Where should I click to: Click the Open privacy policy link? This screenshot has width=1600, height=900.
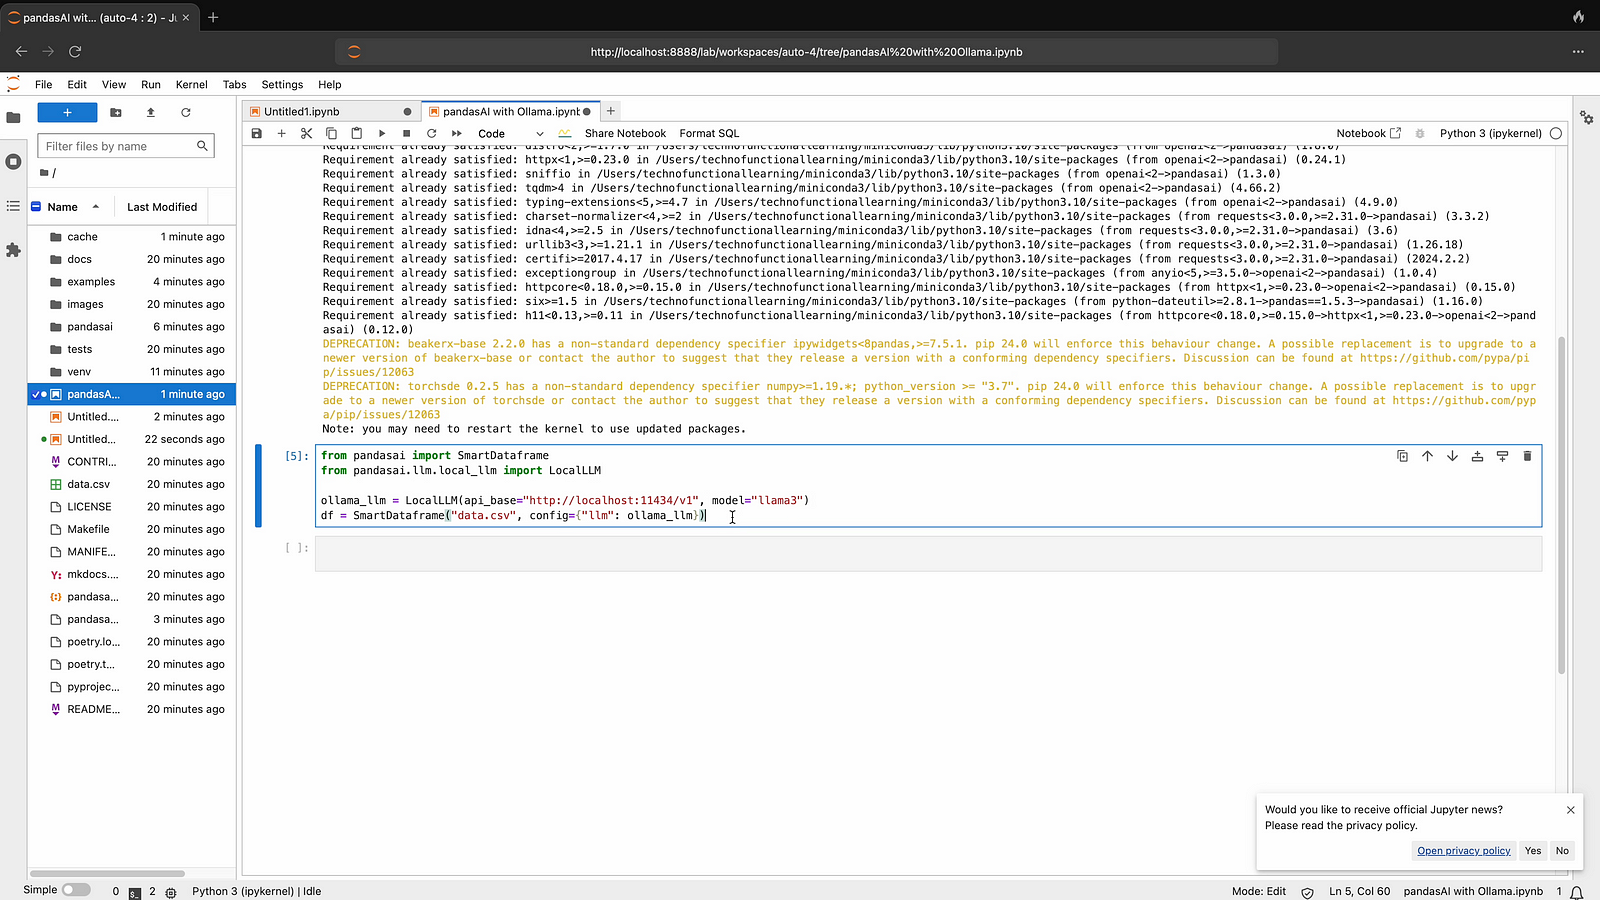tap(1463, 851)
